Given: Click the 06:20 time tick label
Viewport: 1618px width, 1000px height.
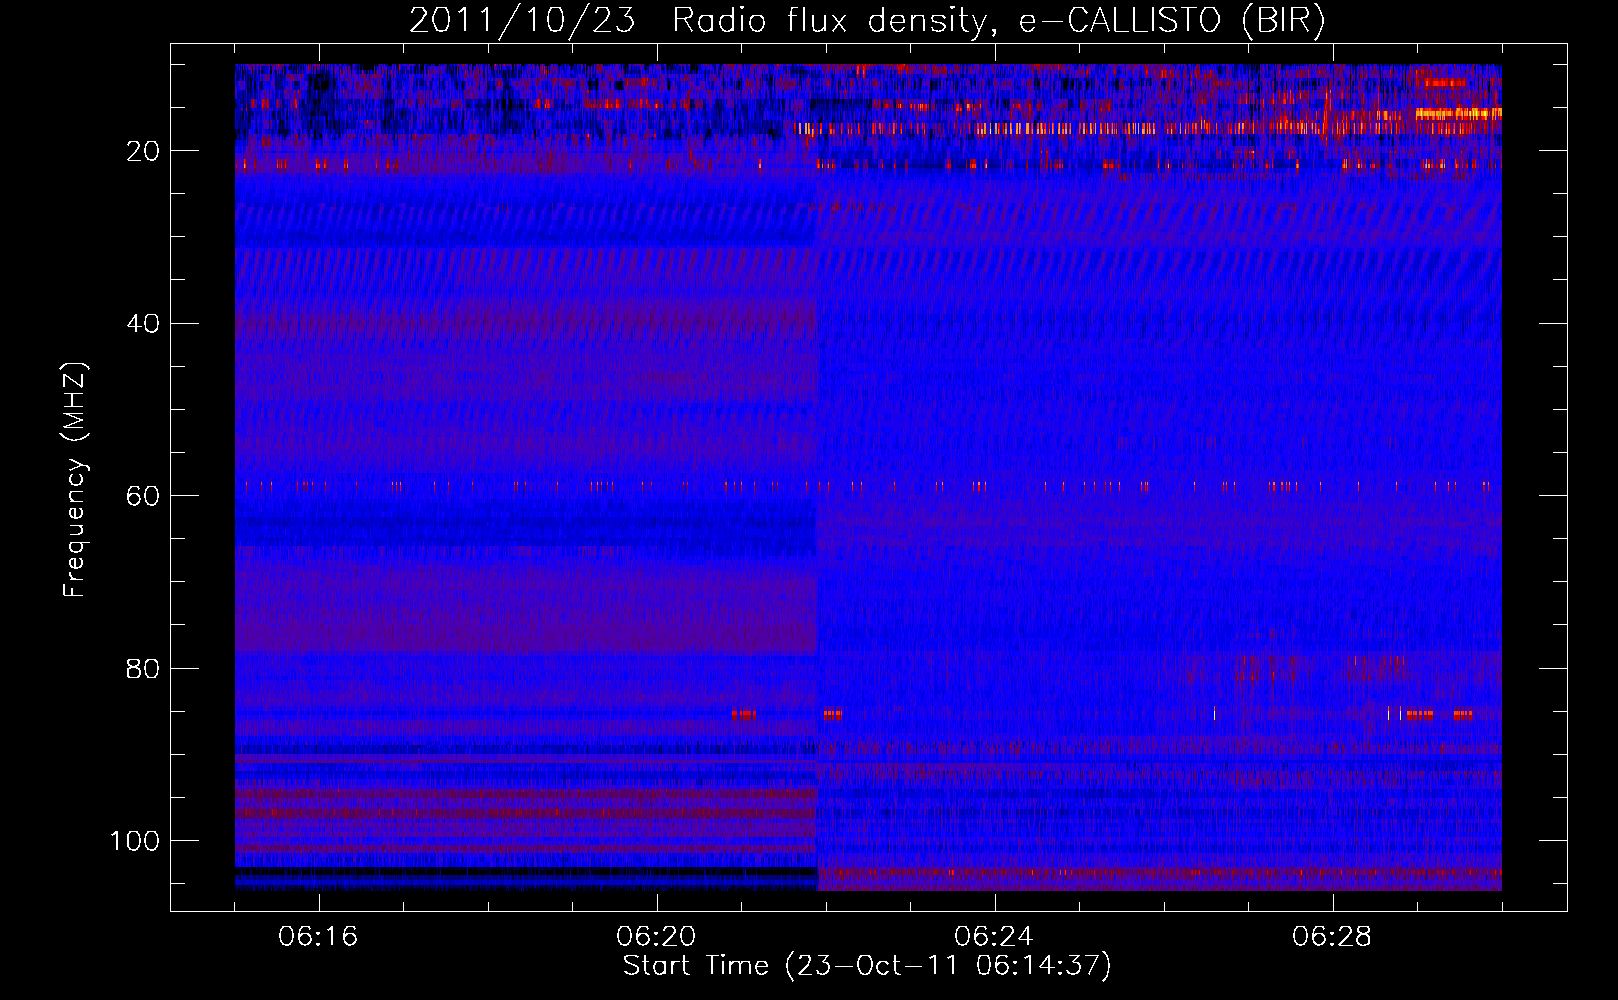Looking at the screenshot, I should pyautogui.click(x=656, y=937).
